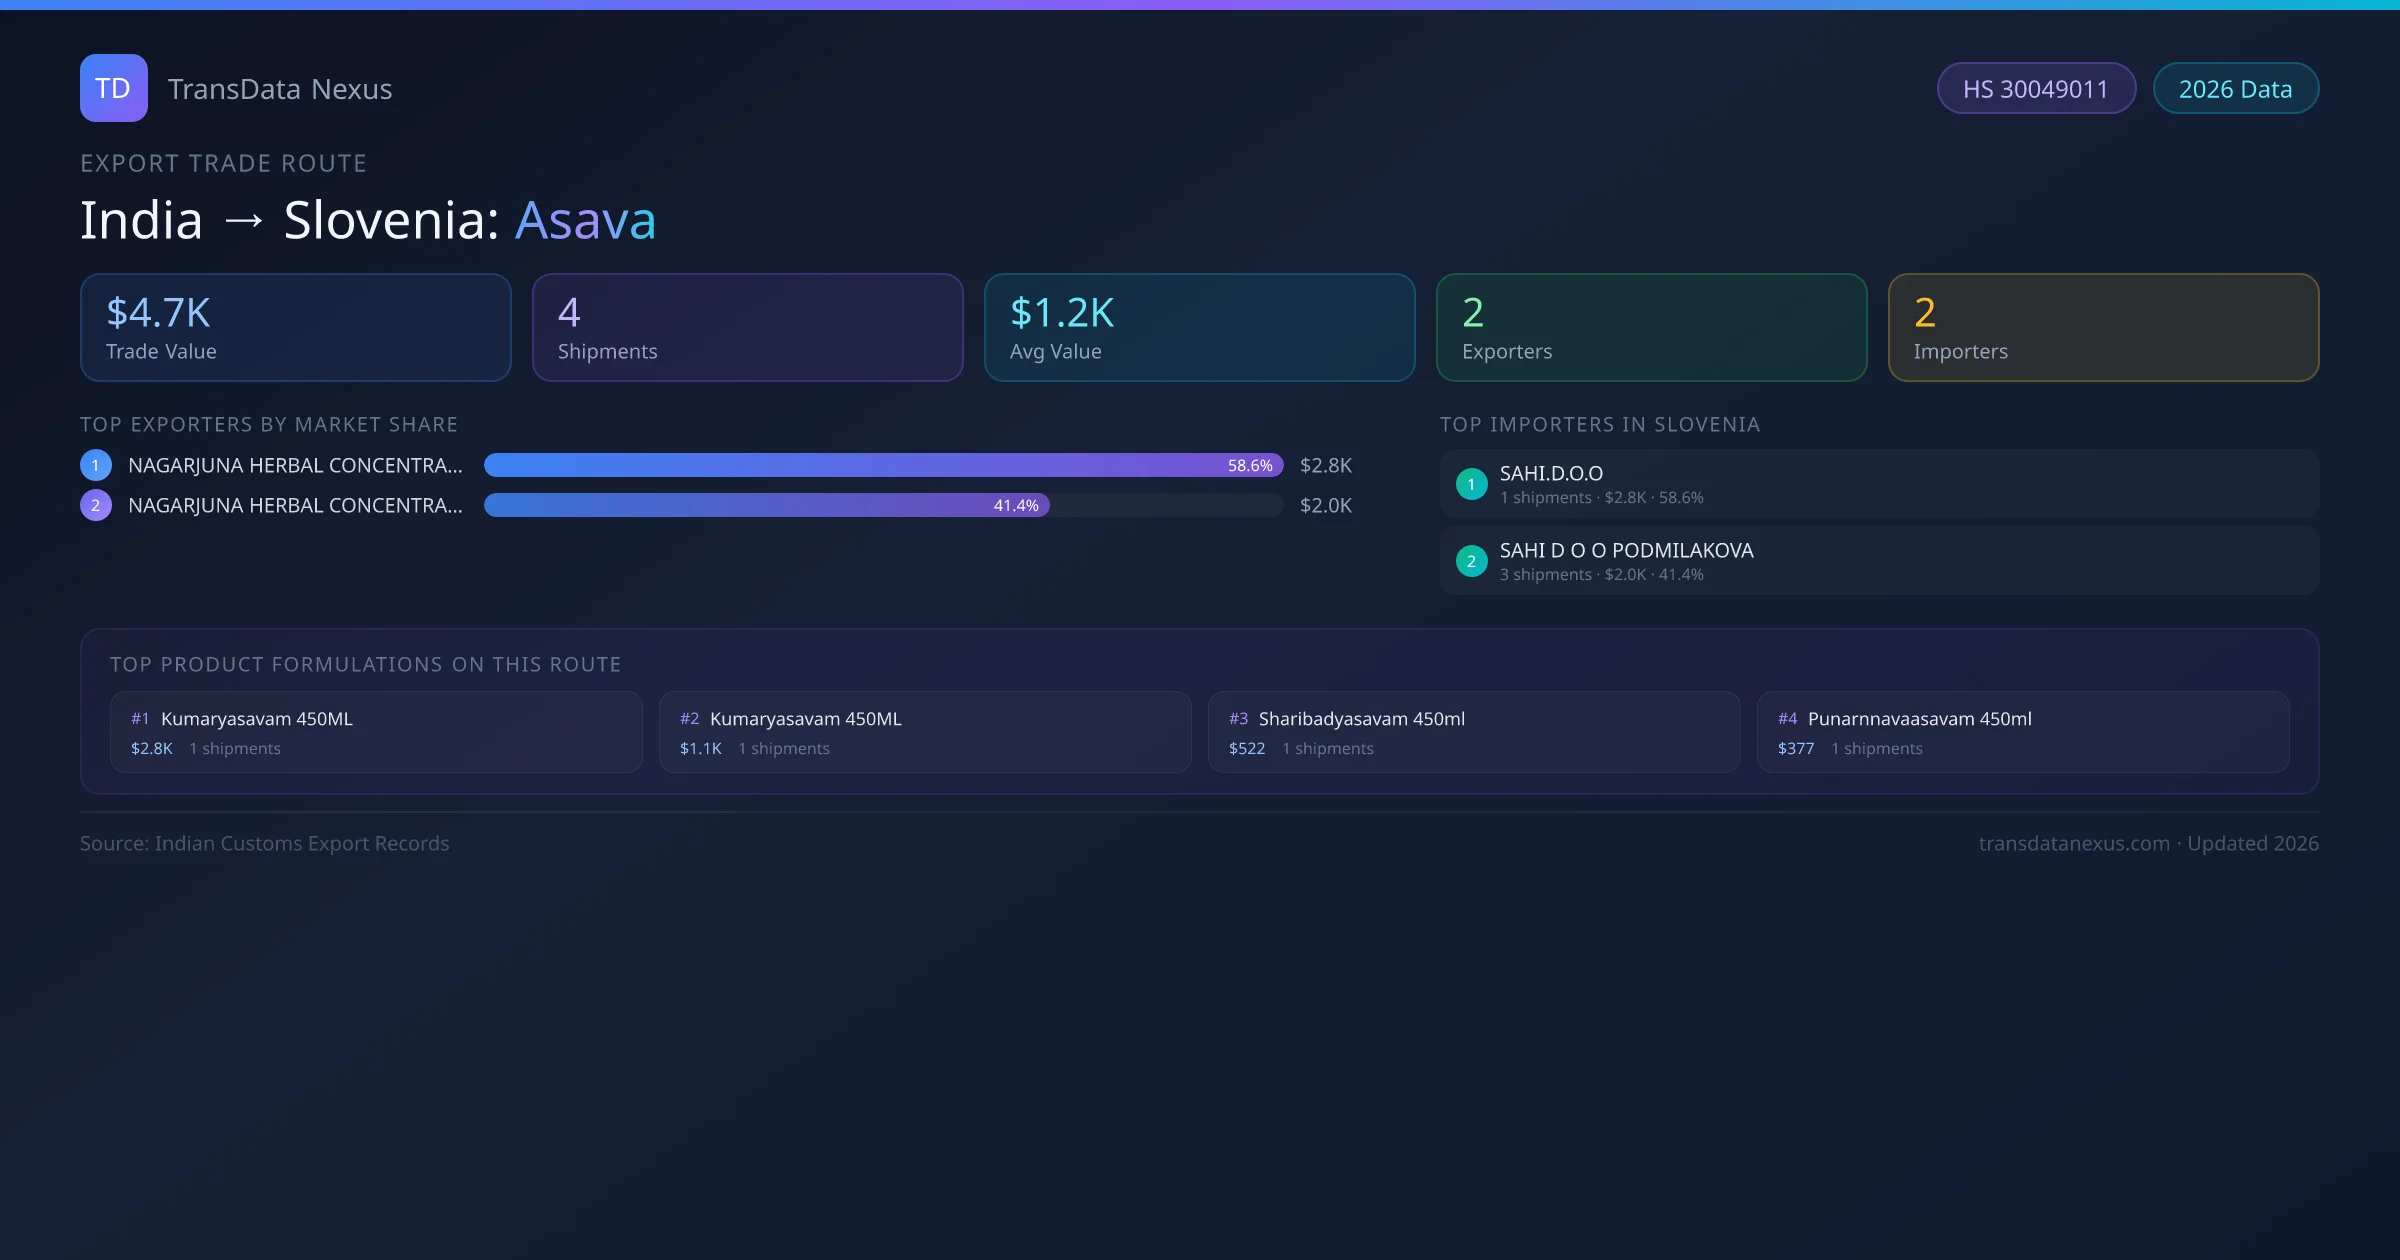
Task: Expand the truncated NAGARJUNA HERBAL CONCENTRA... name
Action: 295,464
